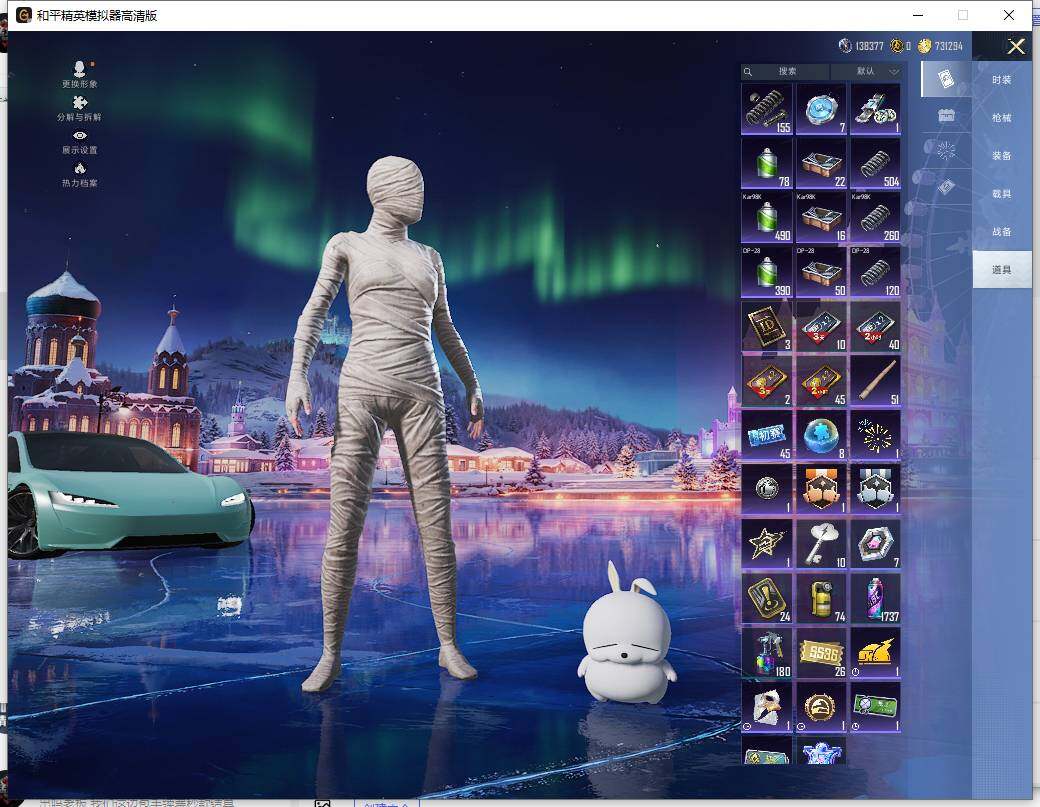Open 更换形象 change appearance option
1040x807 pixels.
click(x=80, y=74)
